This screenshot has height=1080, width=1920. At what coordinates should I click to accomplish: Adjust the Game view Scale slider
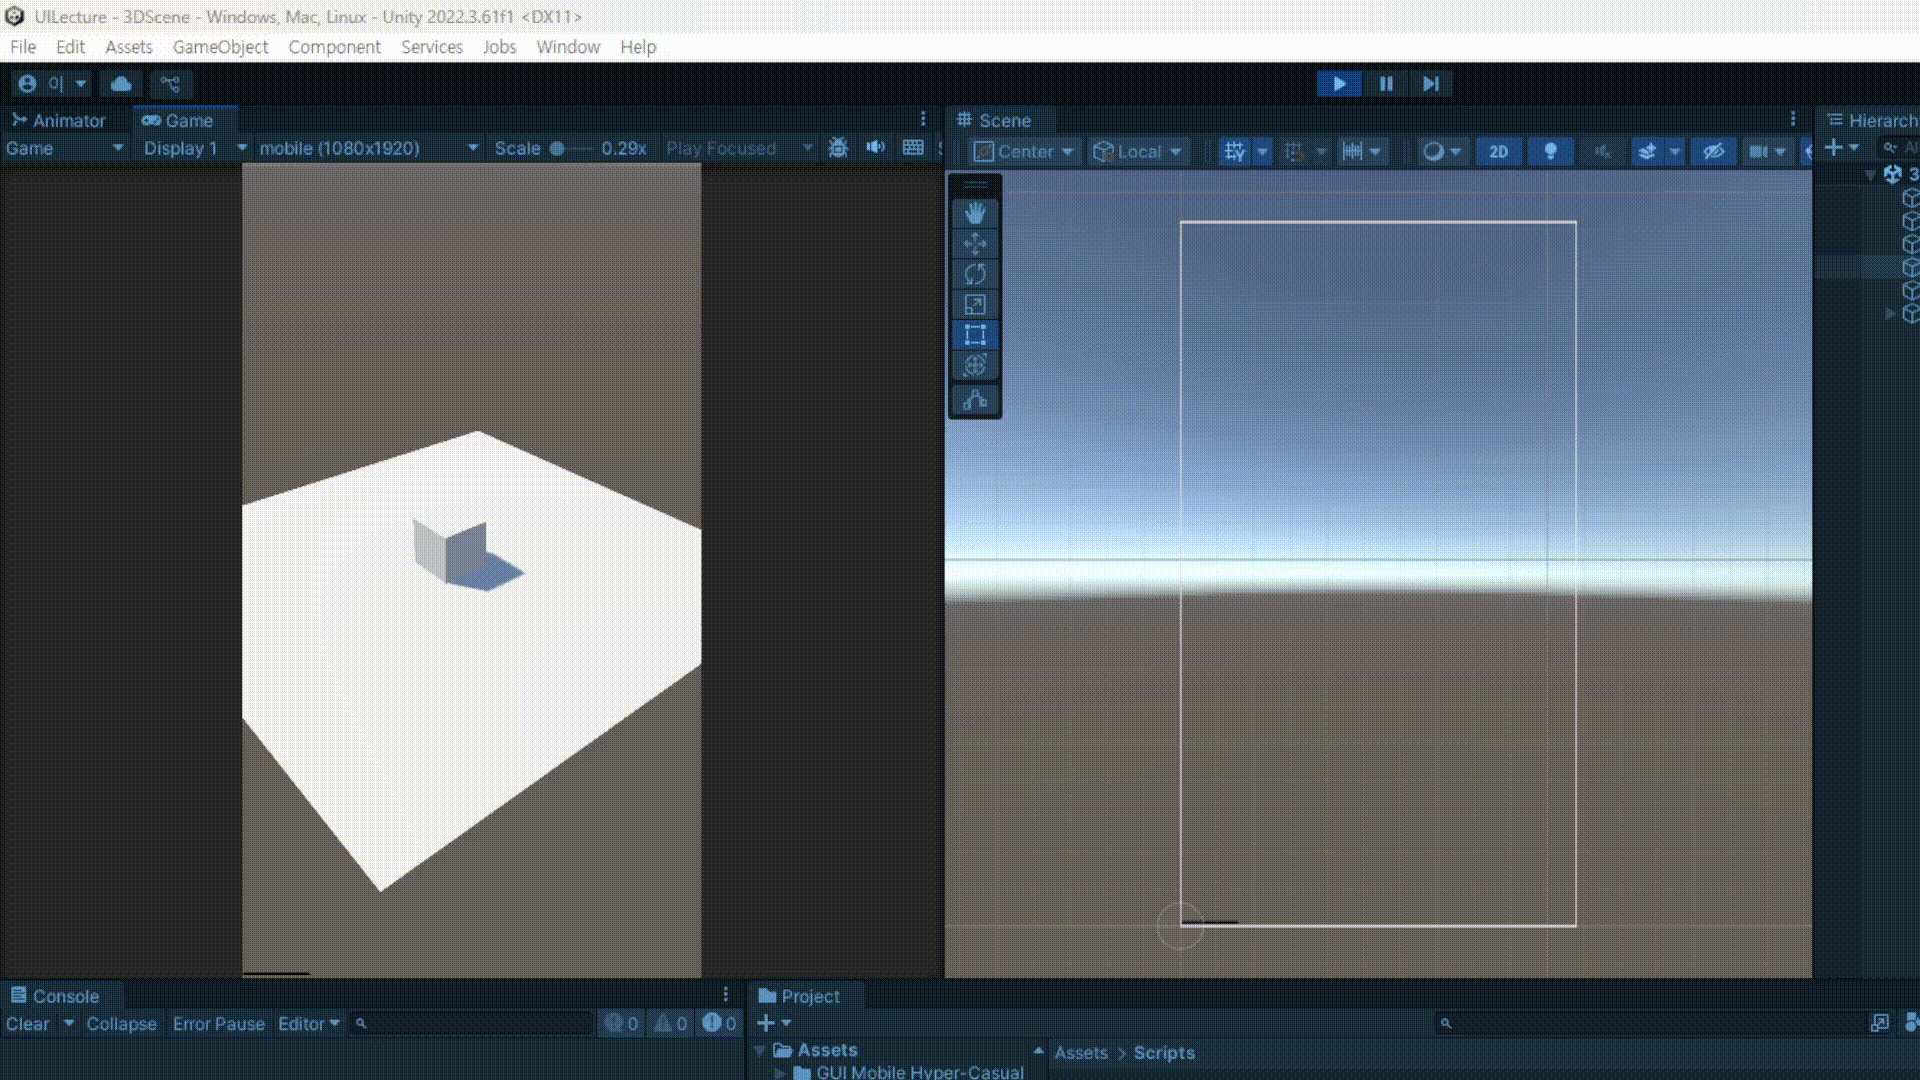click(559, 148)
